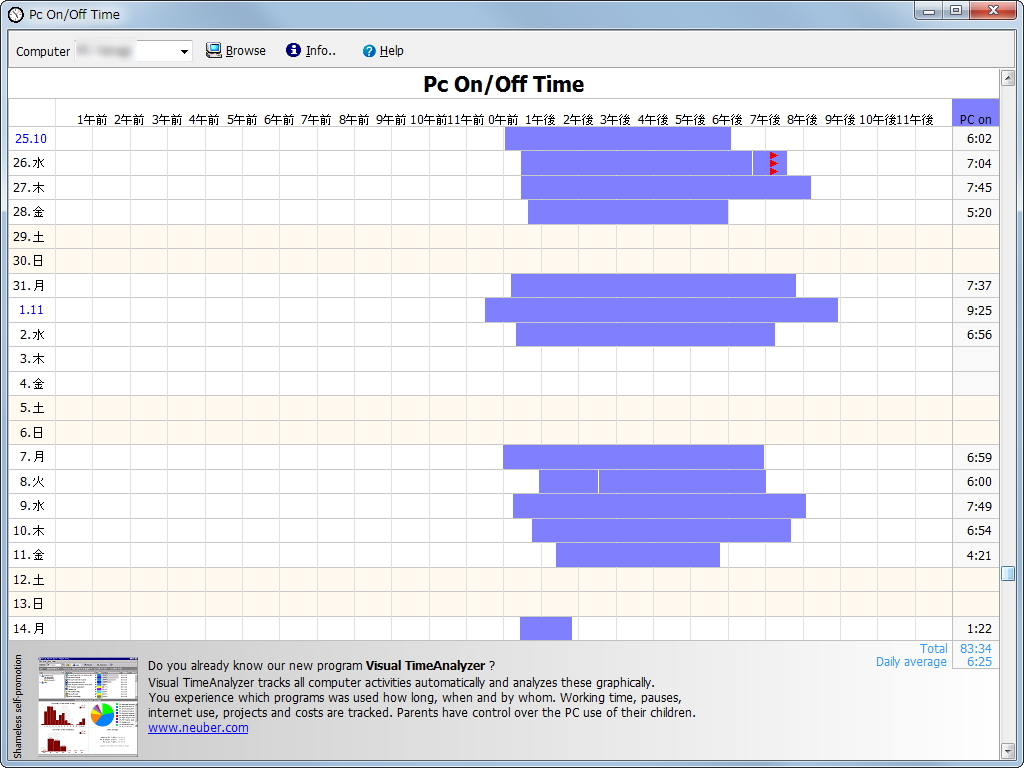Screen dimensions: 1024x768
Task: Click the 1午前 hour header
Action: tap(92, 120)
